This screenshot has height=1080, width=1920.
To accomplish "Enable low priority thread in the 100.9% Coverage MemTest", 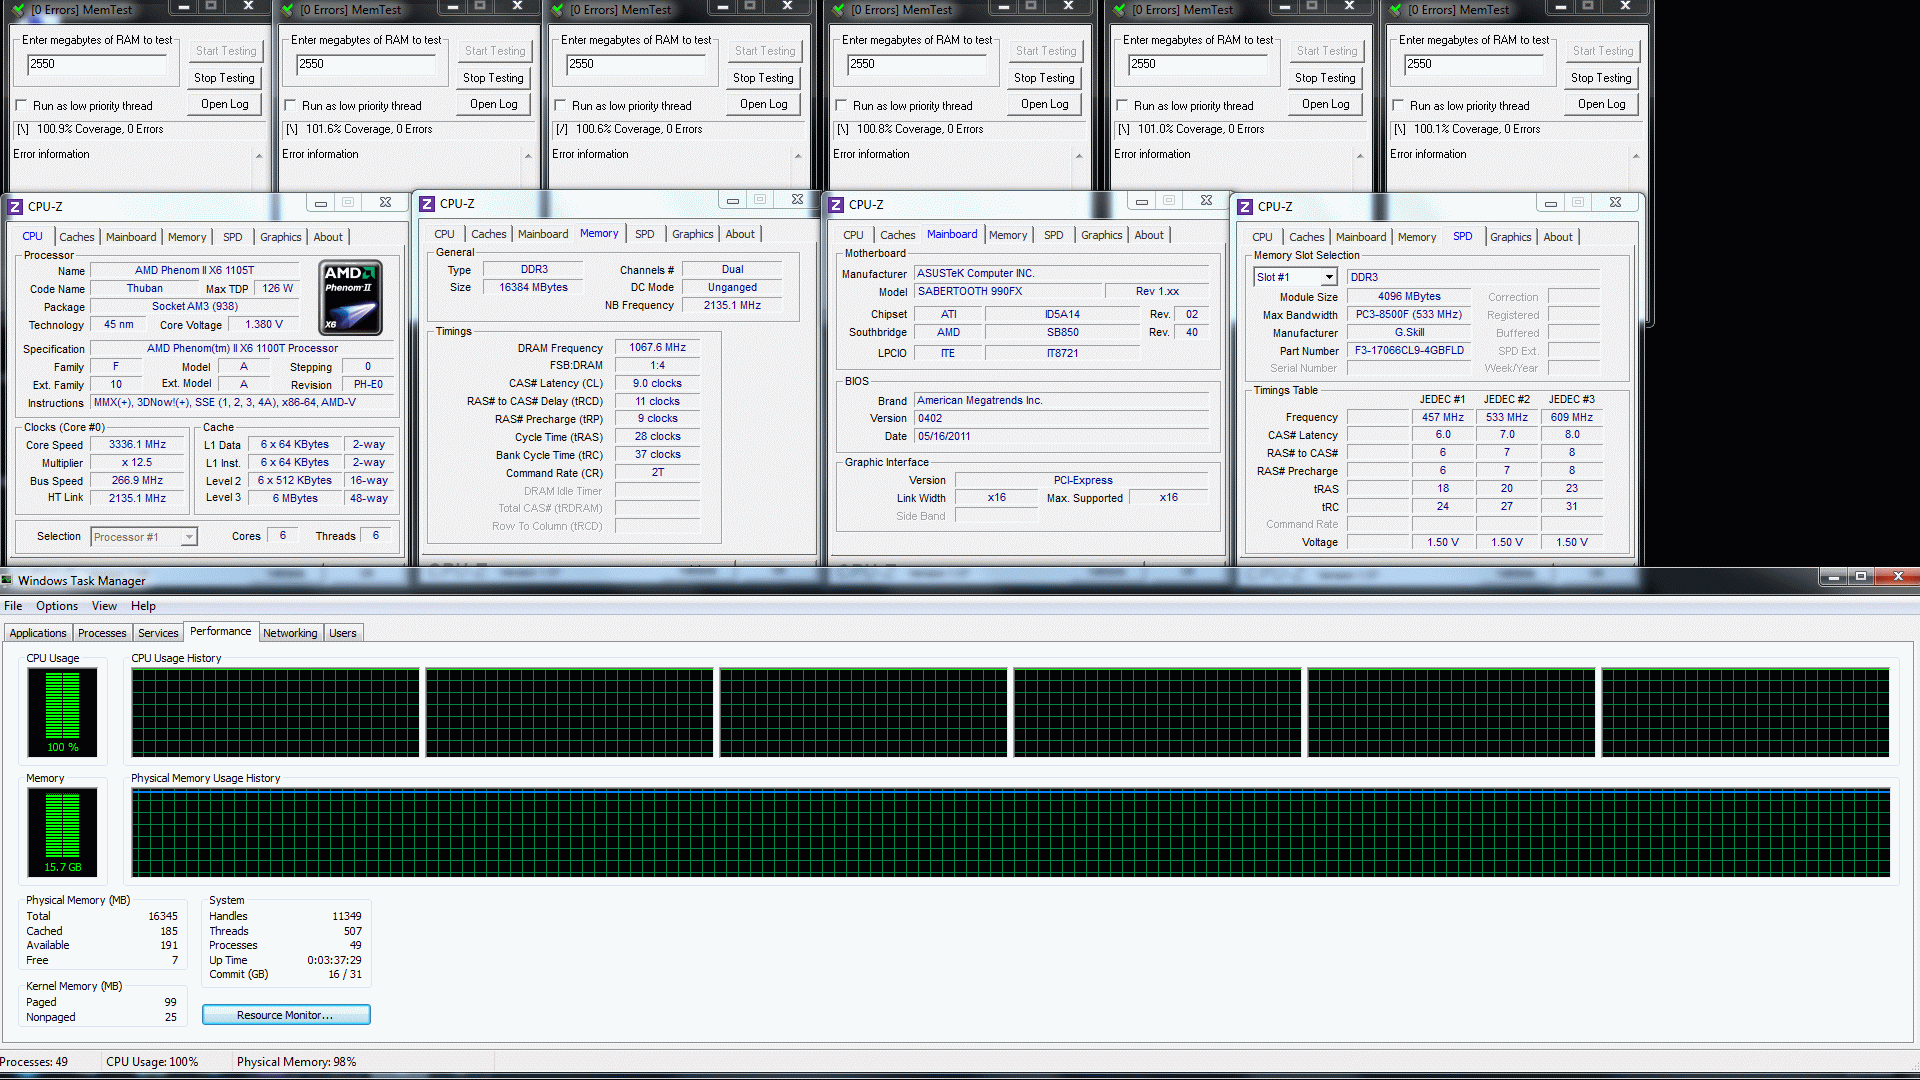I will [x=21, y=105].
